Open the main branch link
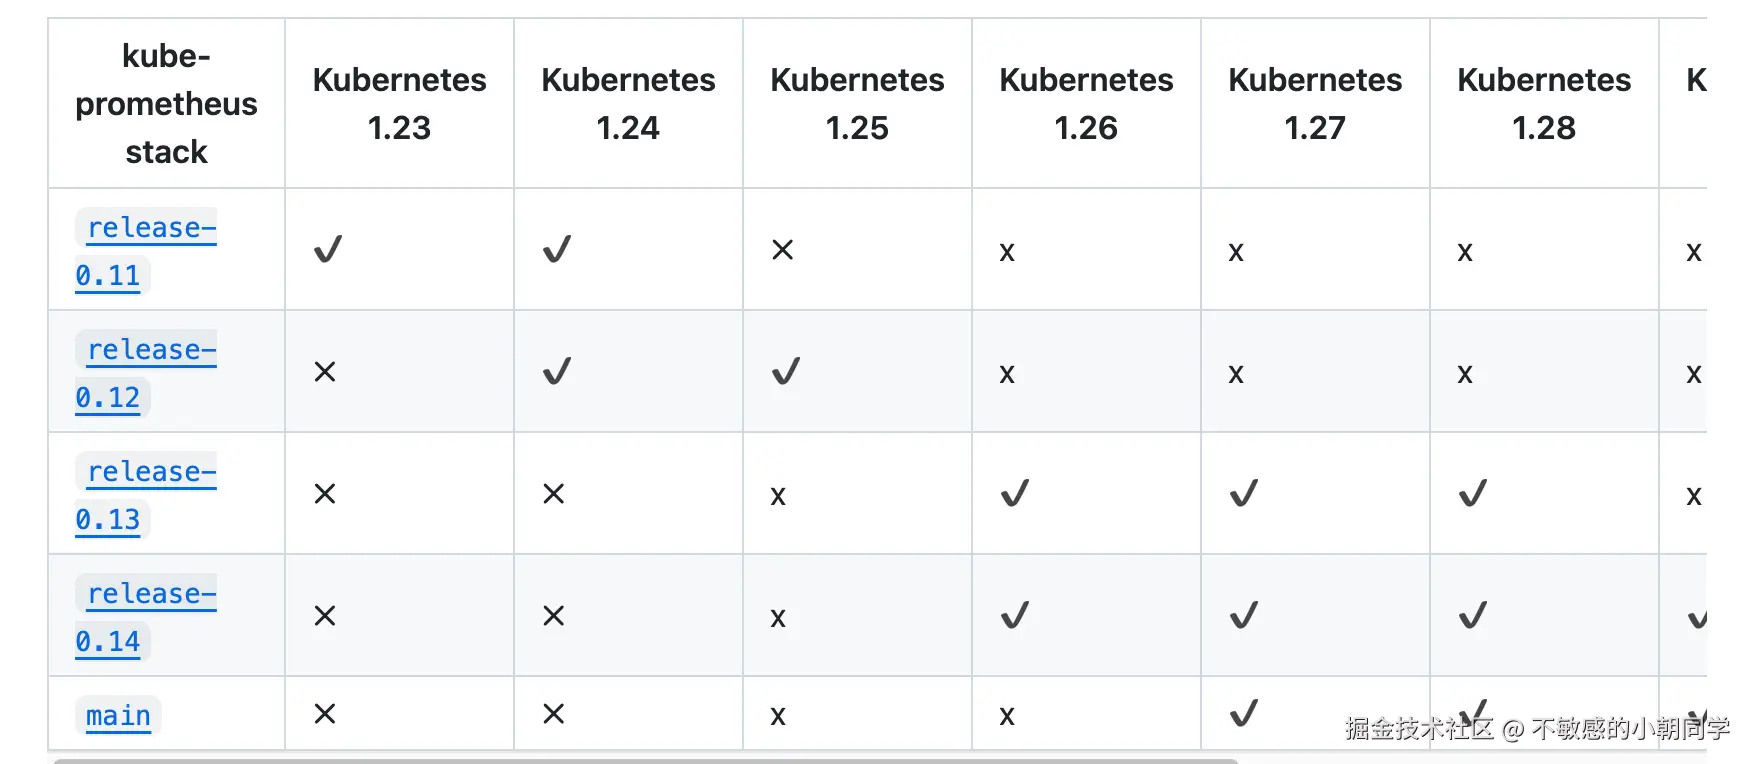Viewport: 1752px width, 764px height. click(118, 716)
